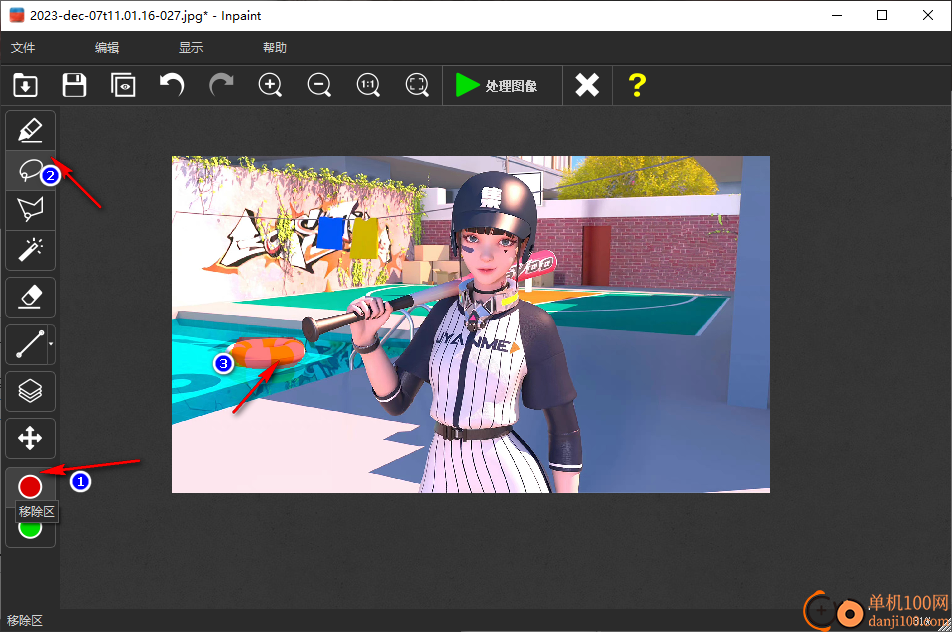This screenshot has height=632, width=952.
Task: Open the 编辑 menu
Action: point(107,47)
